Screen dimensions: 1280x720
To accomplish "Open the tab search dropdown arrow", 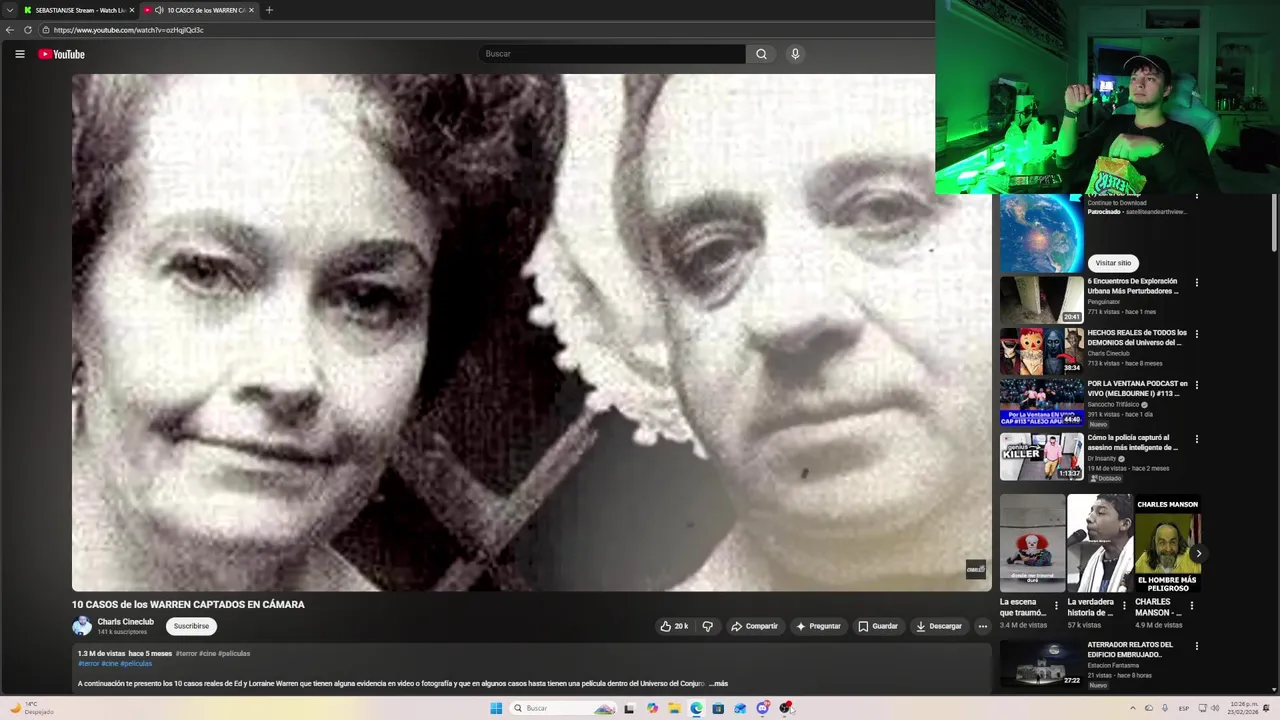I will click(10, 10).
